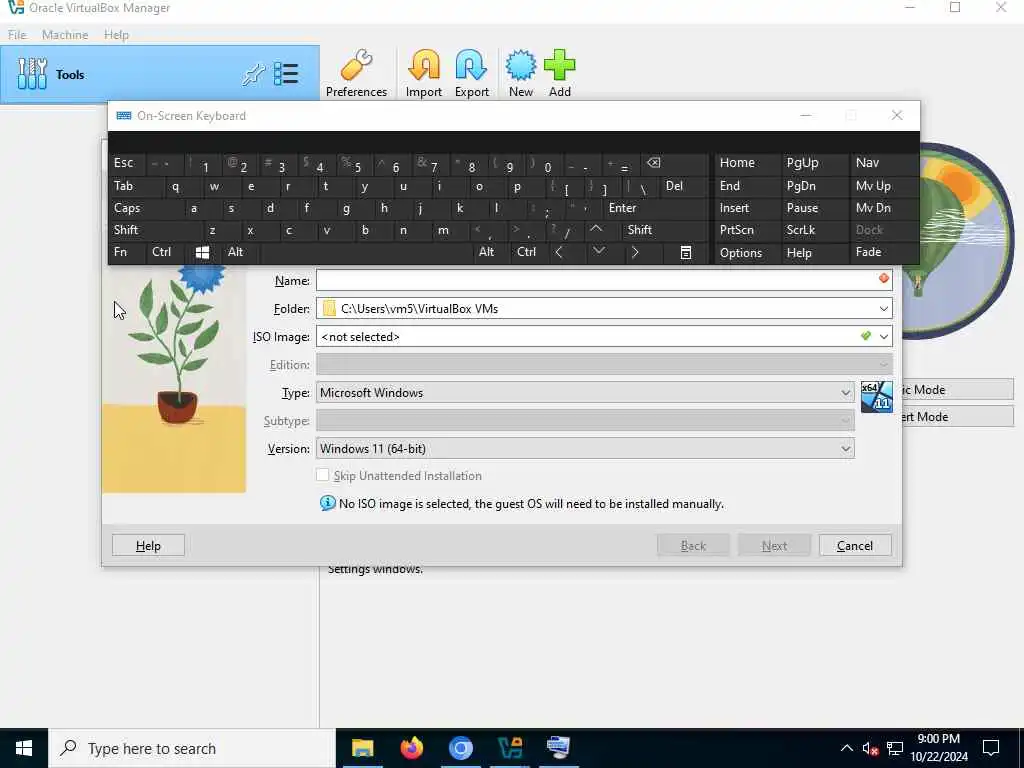Click the Next button

pos(774,545)
